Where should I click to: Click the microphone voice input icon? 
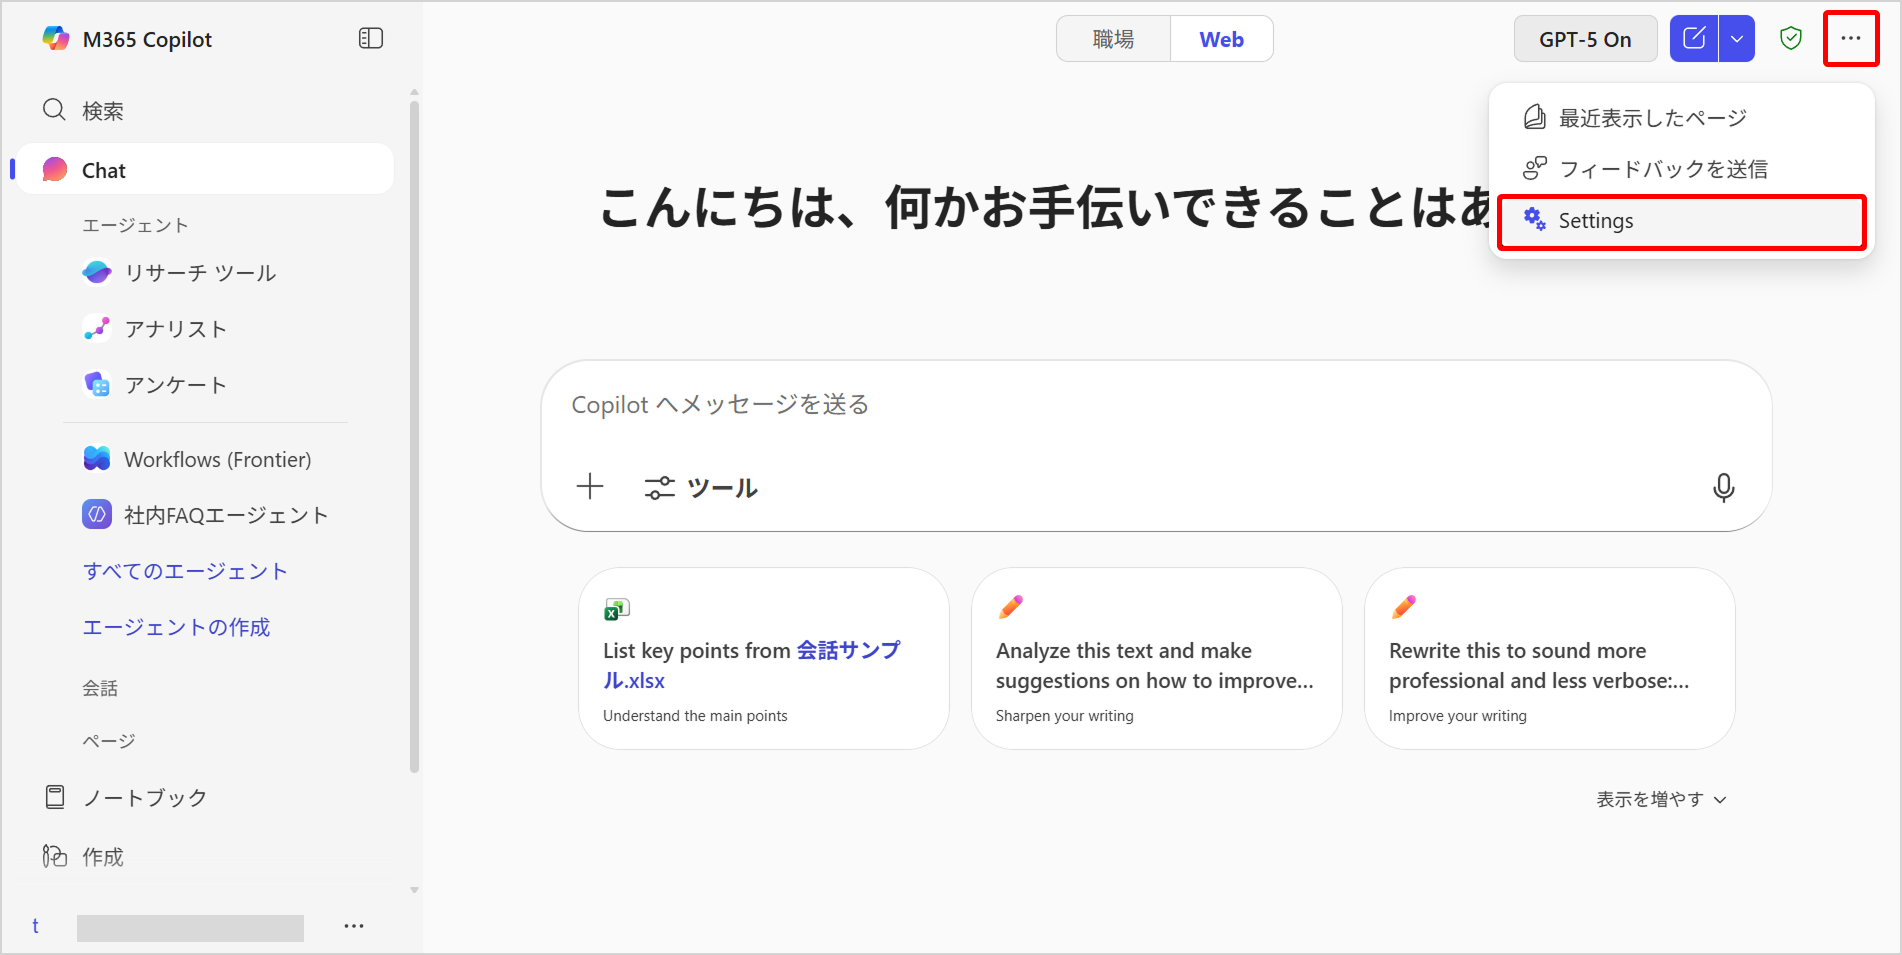(1723, 488)
